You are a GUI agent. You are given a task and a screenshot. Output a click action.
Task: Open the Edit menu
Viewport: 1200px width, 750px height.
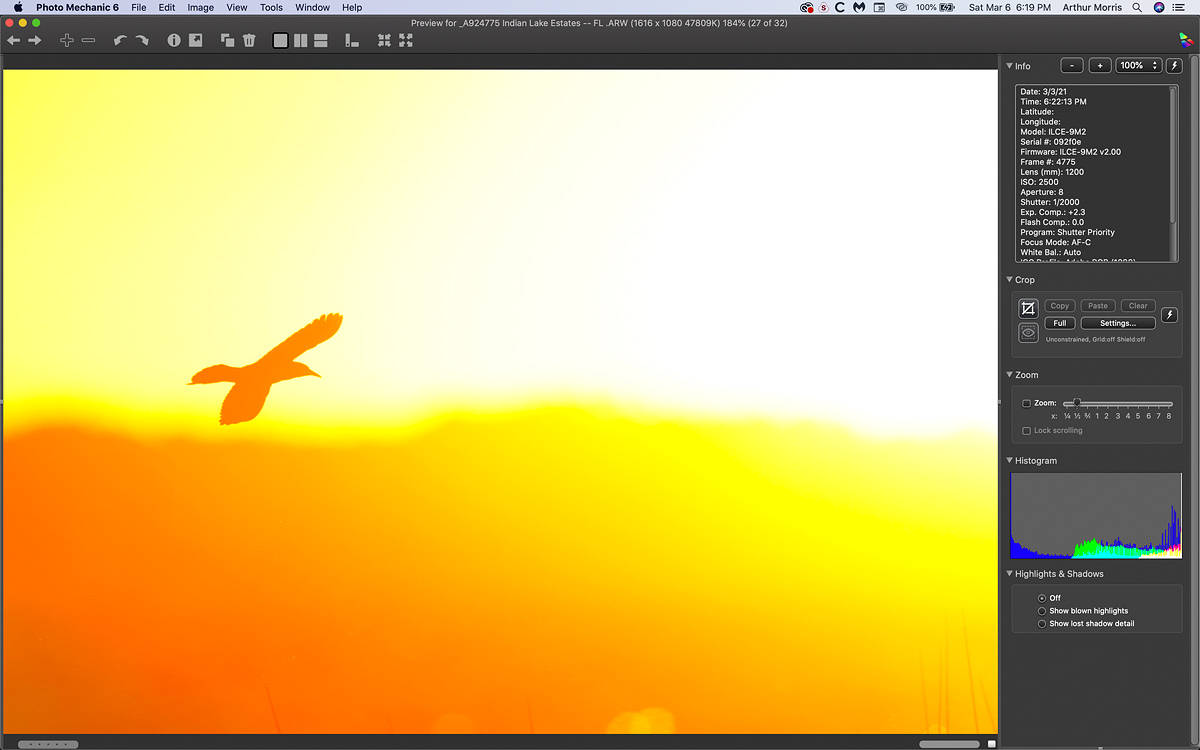tap(167, 7)
